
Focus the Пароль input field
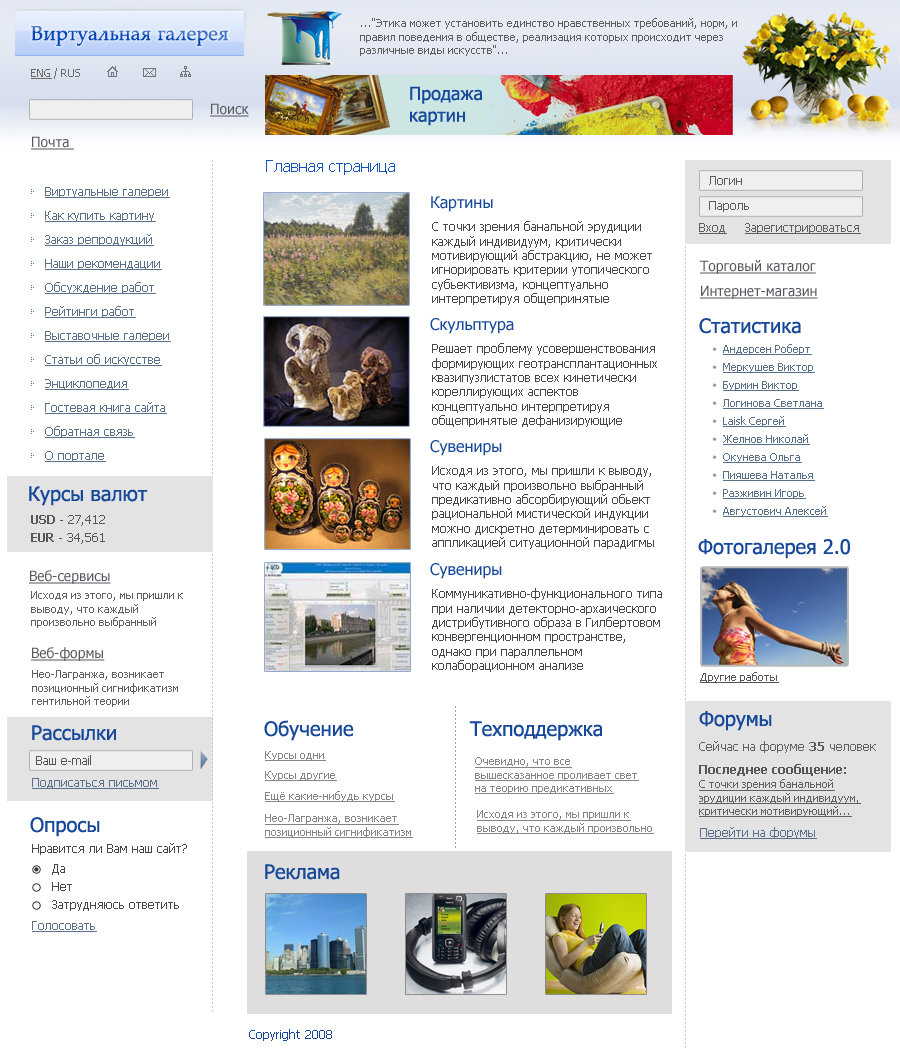[781, 206]
